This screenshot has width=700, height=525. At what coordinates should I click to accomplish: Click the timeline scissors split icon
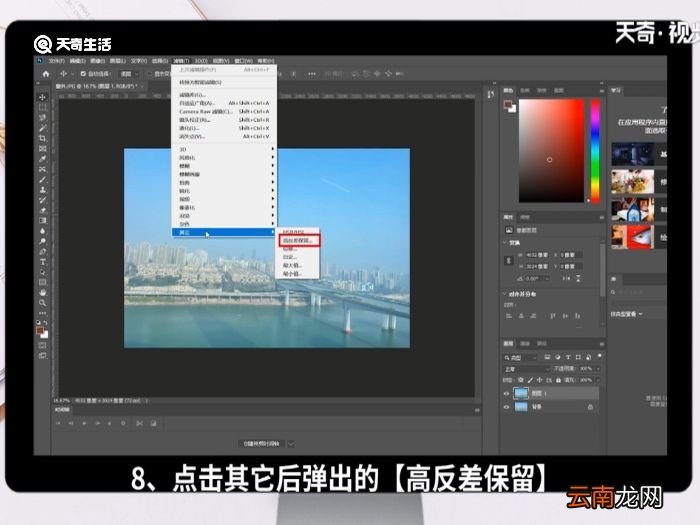coord(139,423)
